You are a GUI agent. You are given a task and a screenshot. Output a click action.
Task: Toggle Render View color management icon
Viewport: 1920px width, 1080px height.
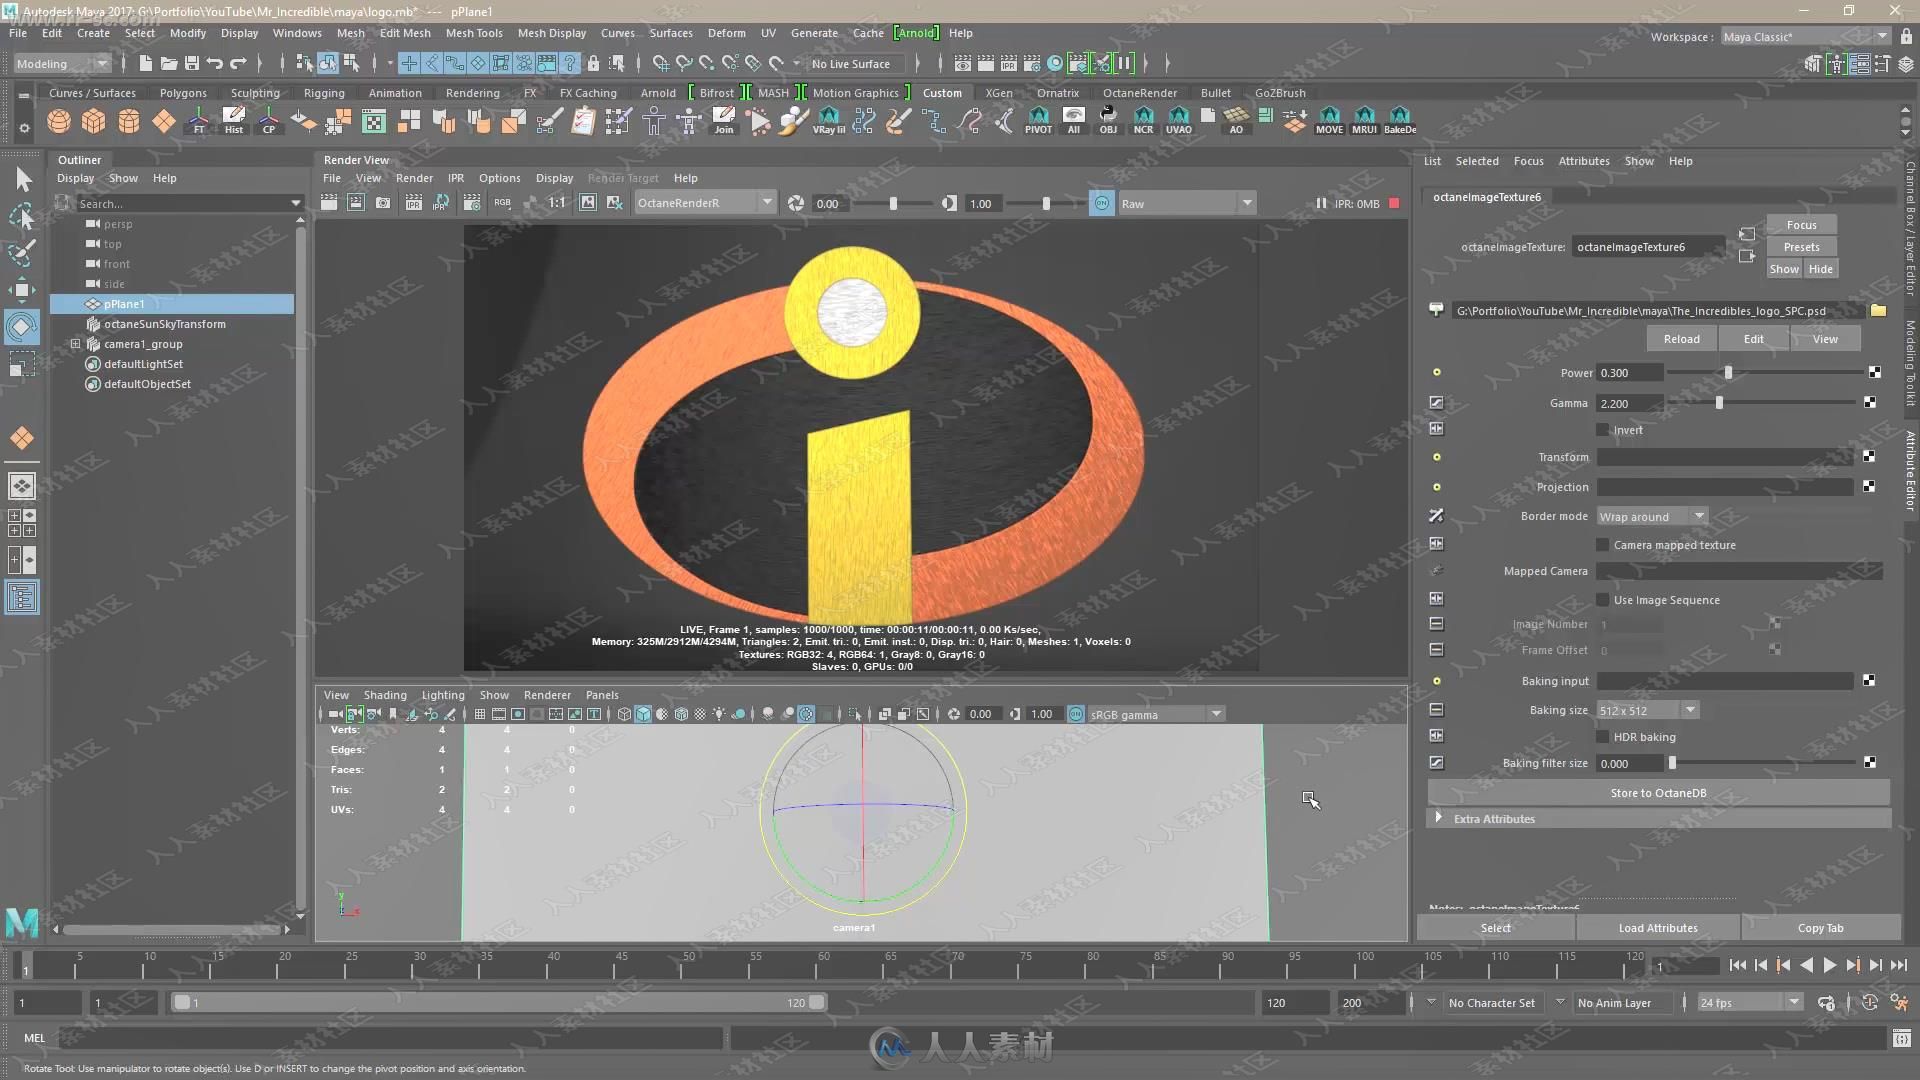[x=1101, y=203]
